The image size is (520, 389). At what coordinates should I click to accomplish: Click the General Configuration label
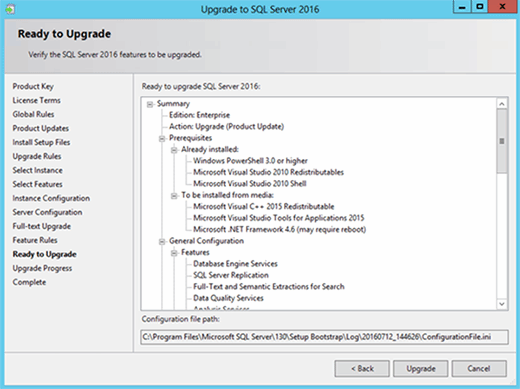tap(206, 241)
